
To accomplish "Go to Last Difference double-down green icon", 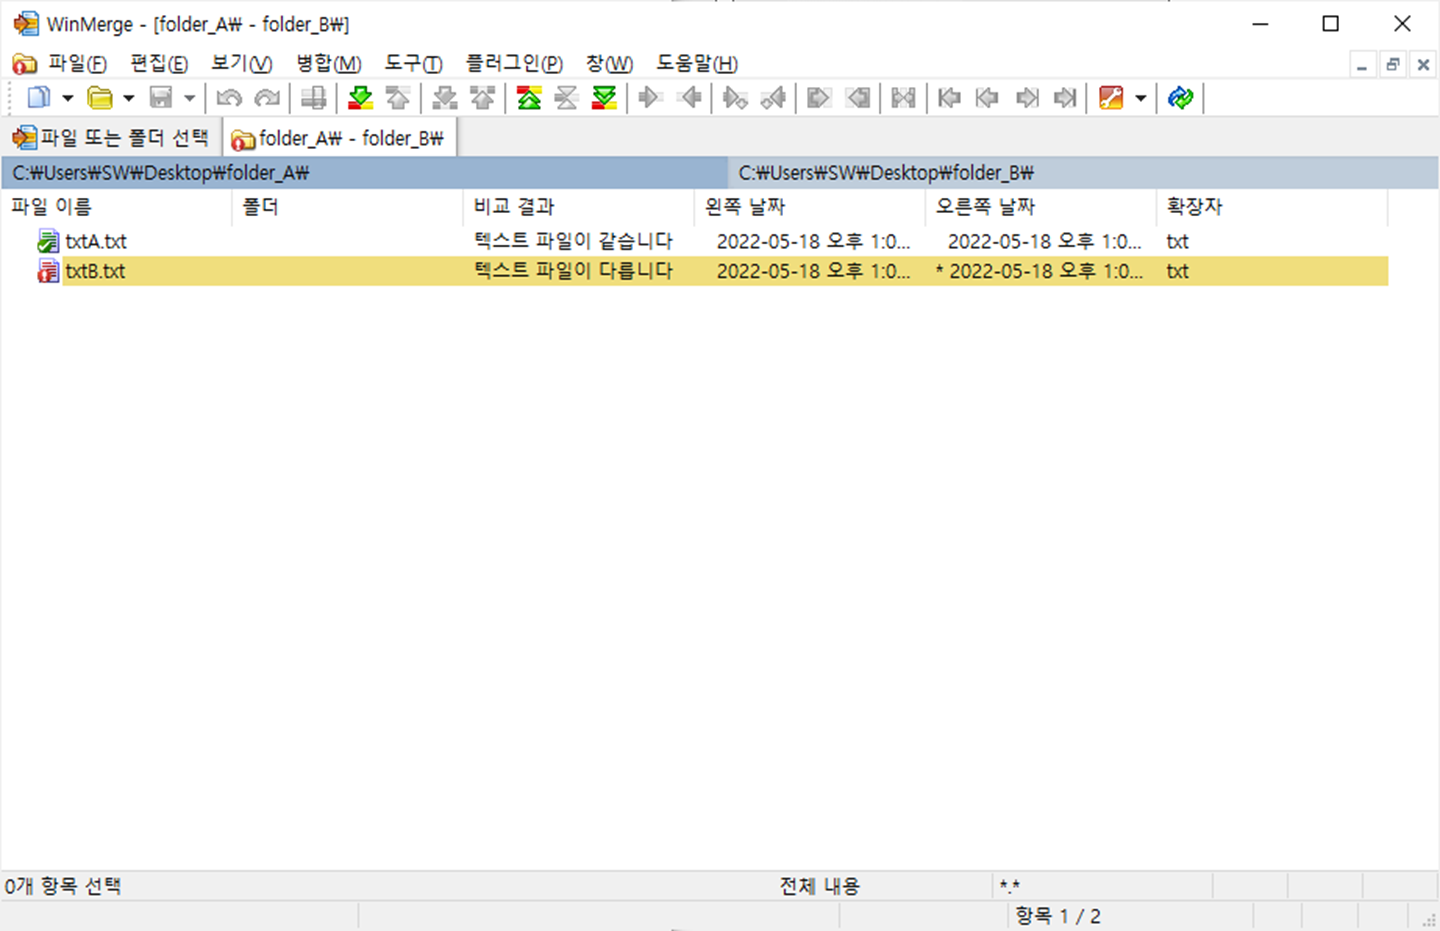I will (x=604, y=97).
